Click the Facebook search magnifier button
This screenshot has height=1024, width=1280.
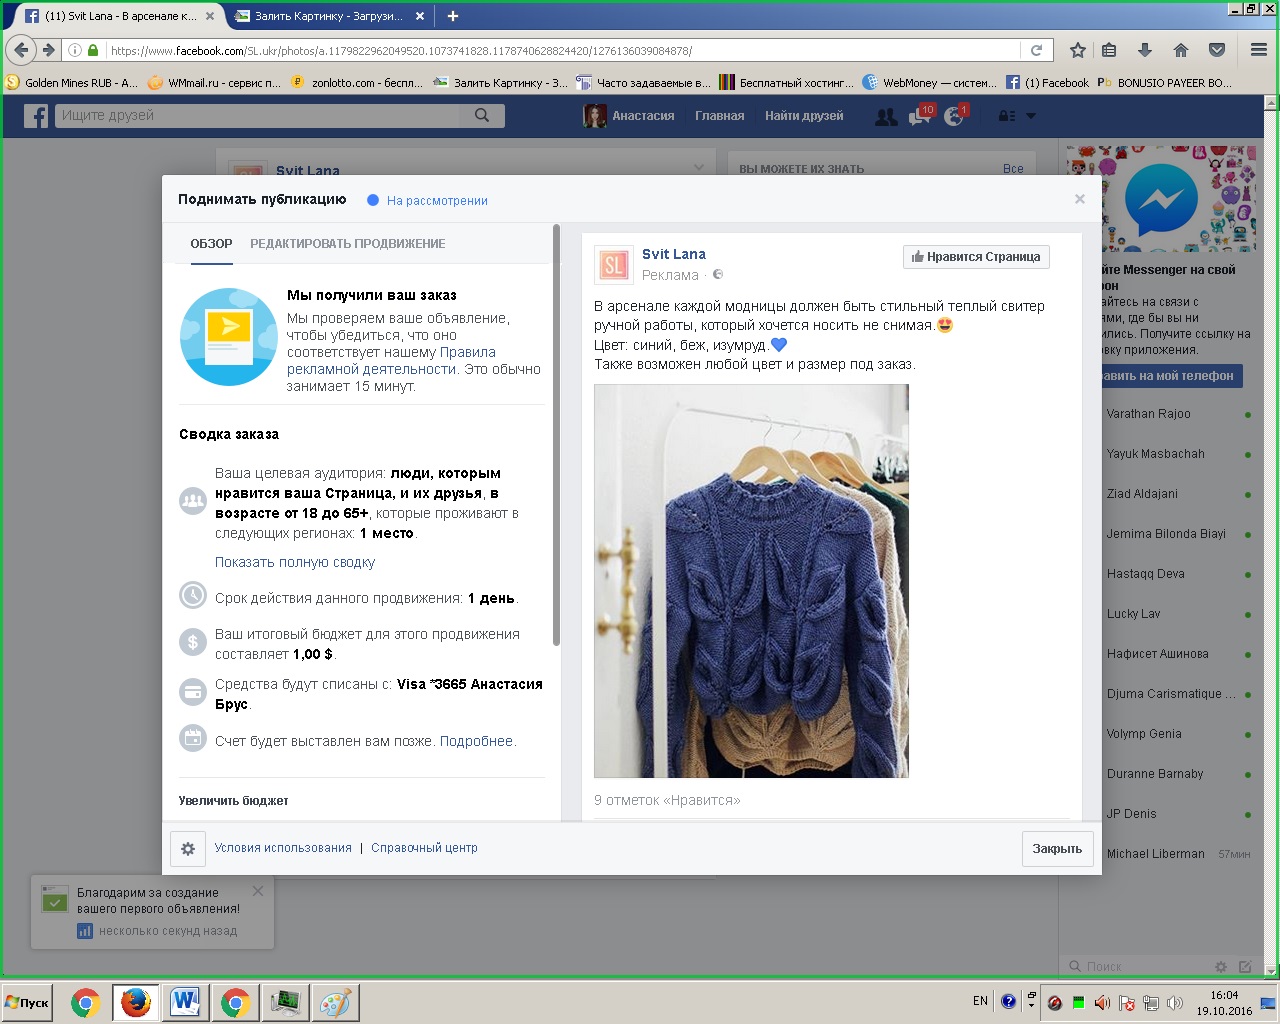[482, 116]
